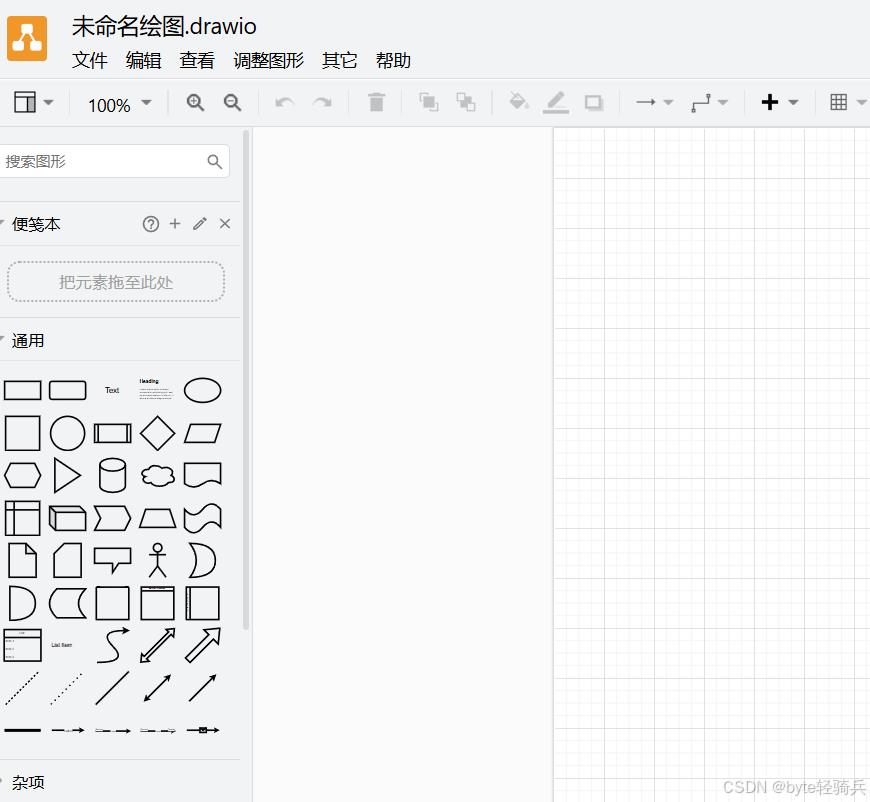
Task: Open scratchpad help question mark icon
Action: 150,223
